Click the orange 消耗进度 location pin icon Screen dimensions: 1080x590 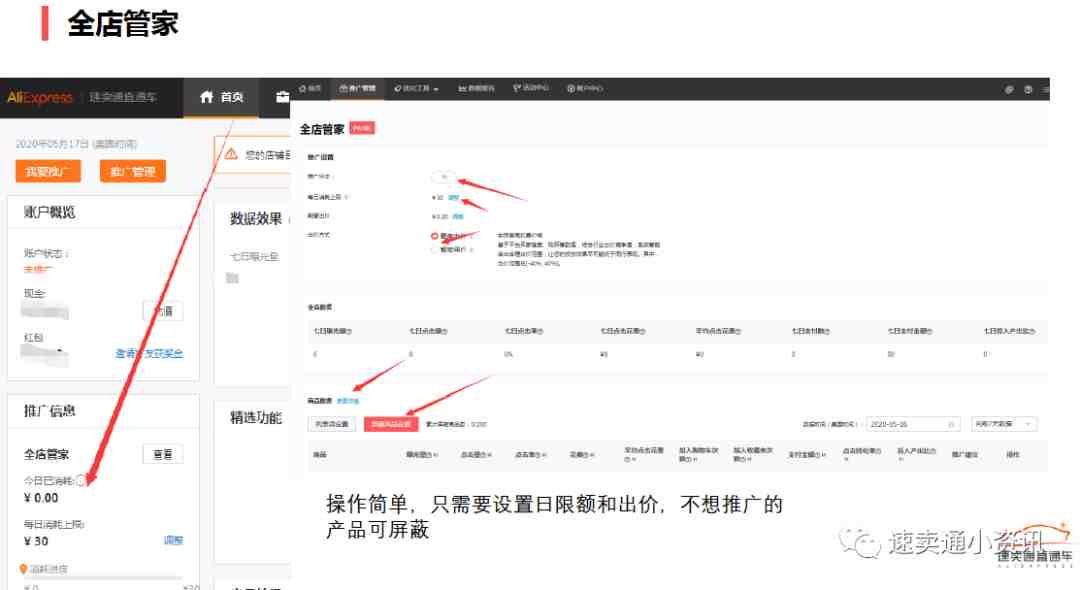pyautogui.click(x=24, y=569)
